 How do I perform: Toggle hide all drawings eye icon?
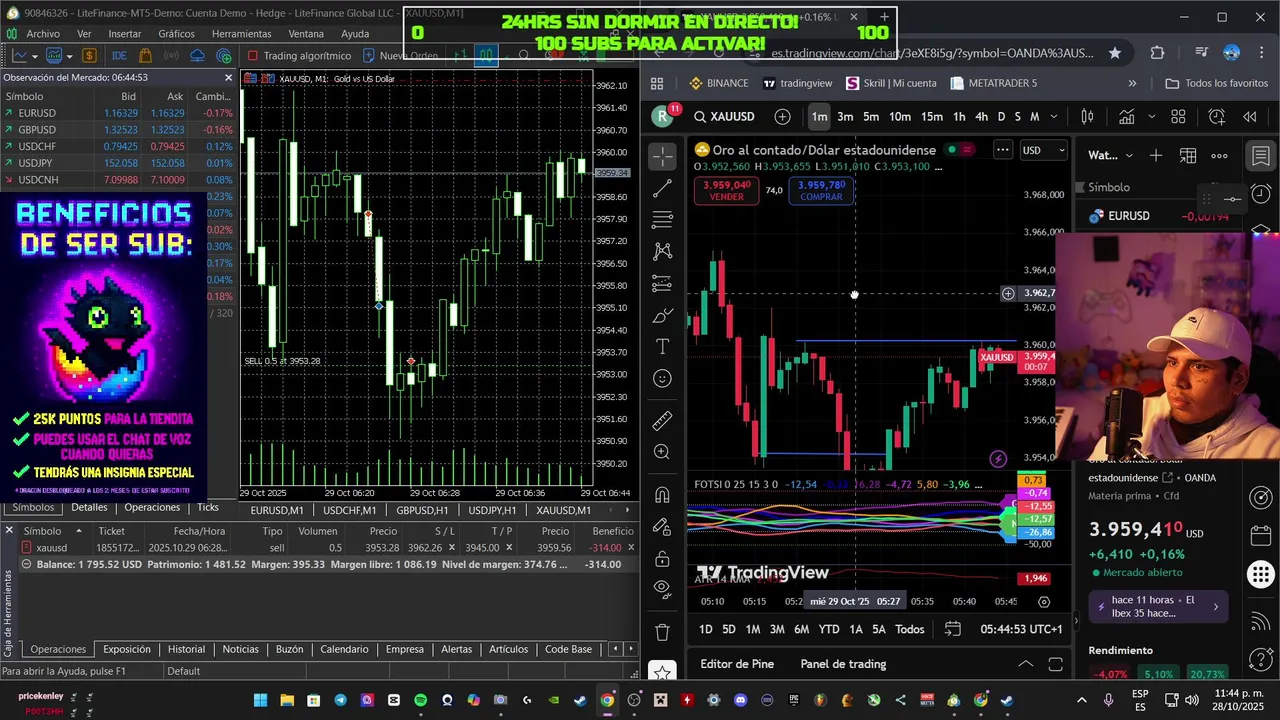(662, 589)
